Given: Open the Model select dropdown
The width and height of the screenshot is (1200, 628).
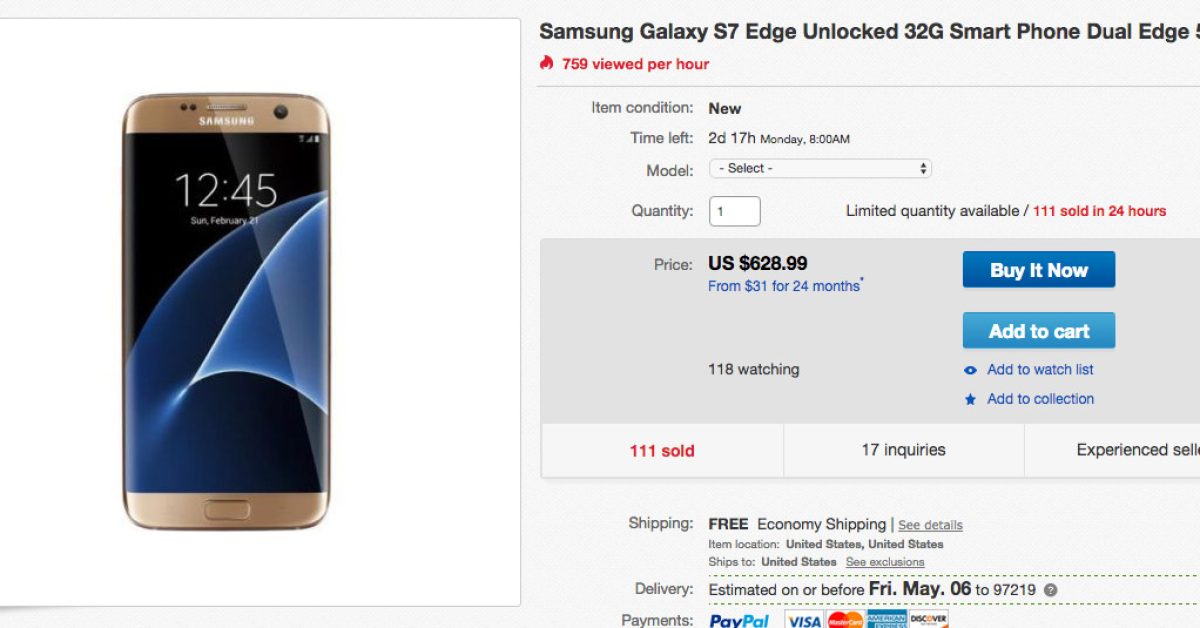Looking at the screenshot, I should tap(820, 169).
